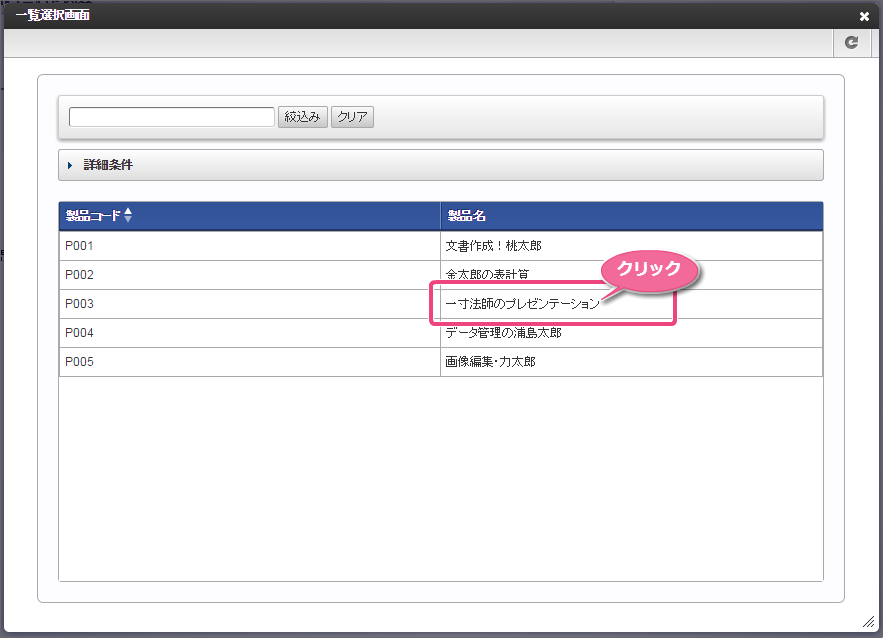The image size is (883, 638).
Task: Select the P003 product code cell
Action: (249, 304)
